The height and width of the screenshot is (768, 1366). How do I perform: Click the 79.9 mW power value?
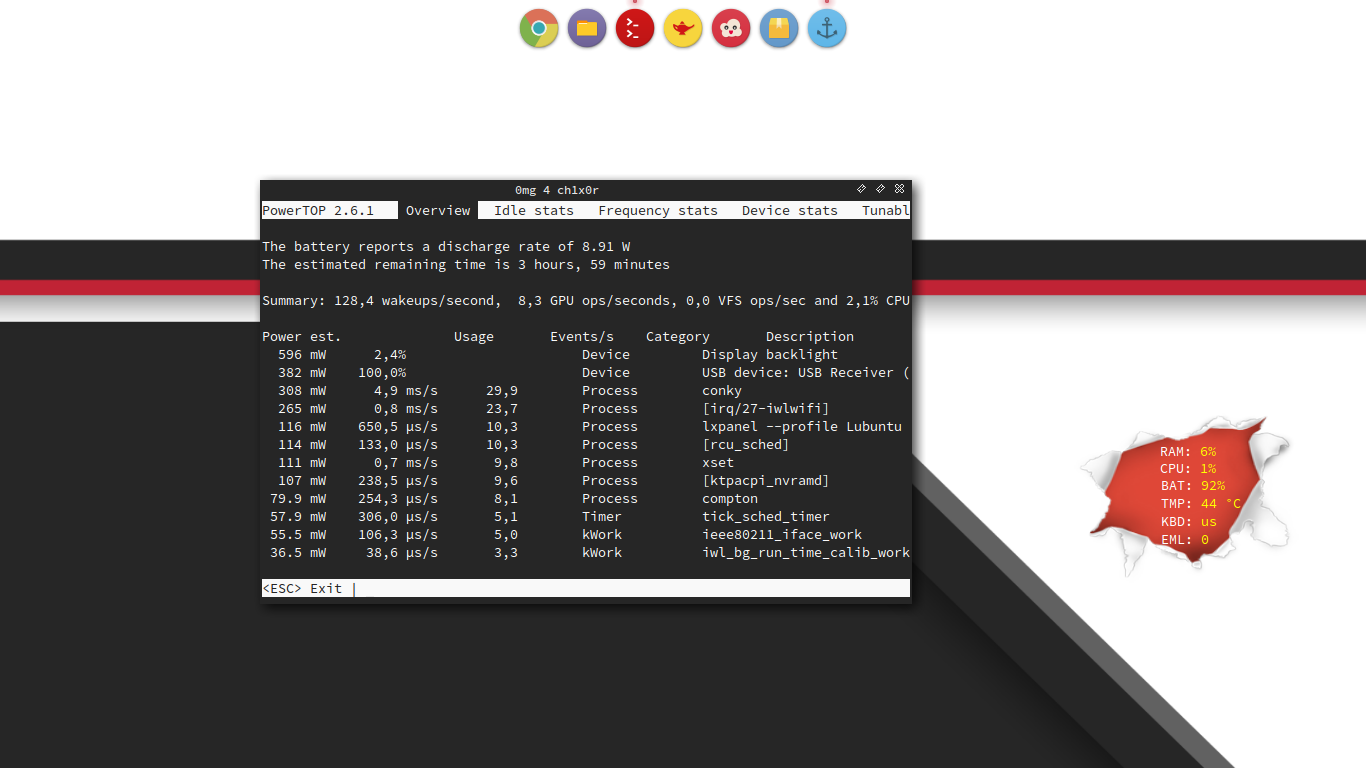pos(298,498)
